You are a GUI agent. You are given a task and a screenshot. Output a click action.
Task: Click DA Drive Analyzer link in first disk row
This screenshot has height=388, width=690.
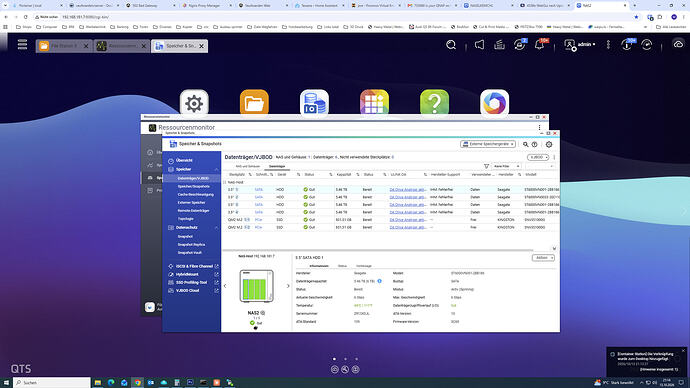[x=408, y=190]
